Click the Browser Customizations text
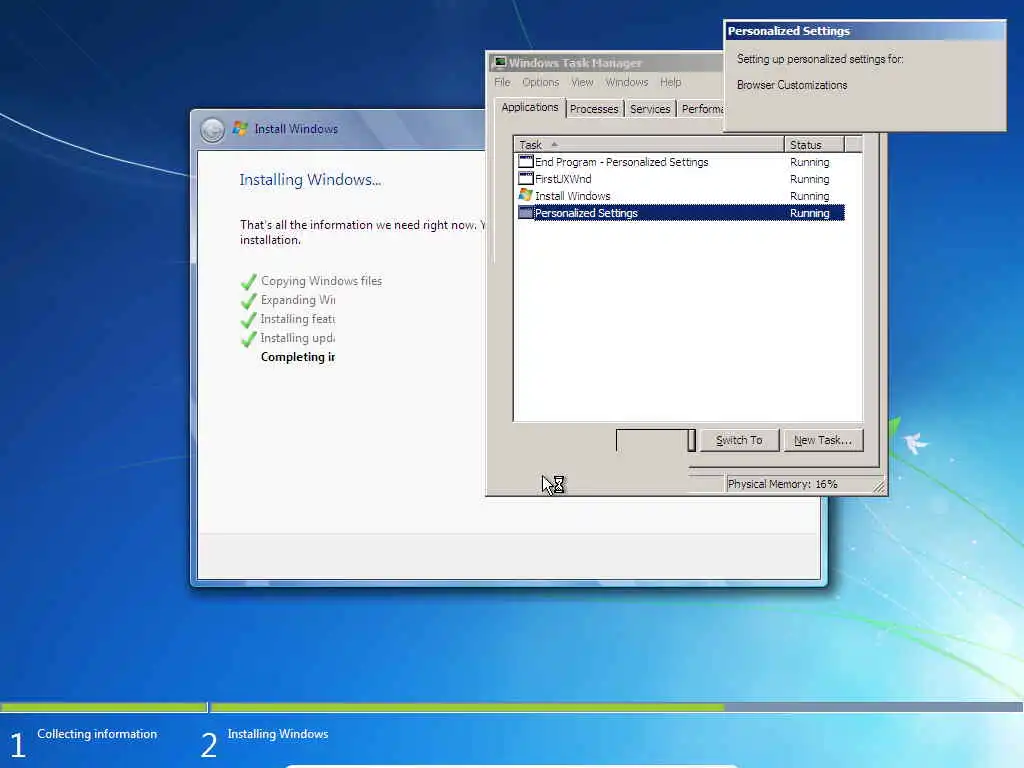The image size is (1024, 768). (792, 85)
